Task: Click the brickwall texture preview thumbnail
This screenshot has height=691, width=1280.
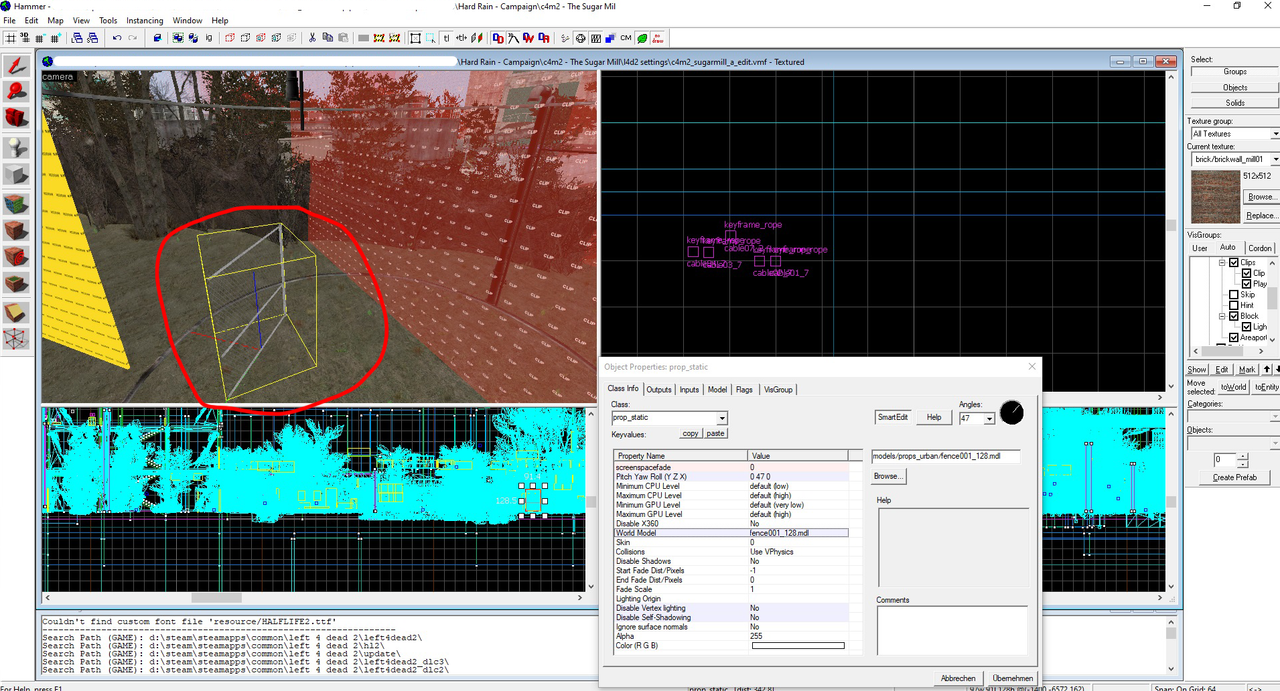Action: click(x=1214, y=195)
